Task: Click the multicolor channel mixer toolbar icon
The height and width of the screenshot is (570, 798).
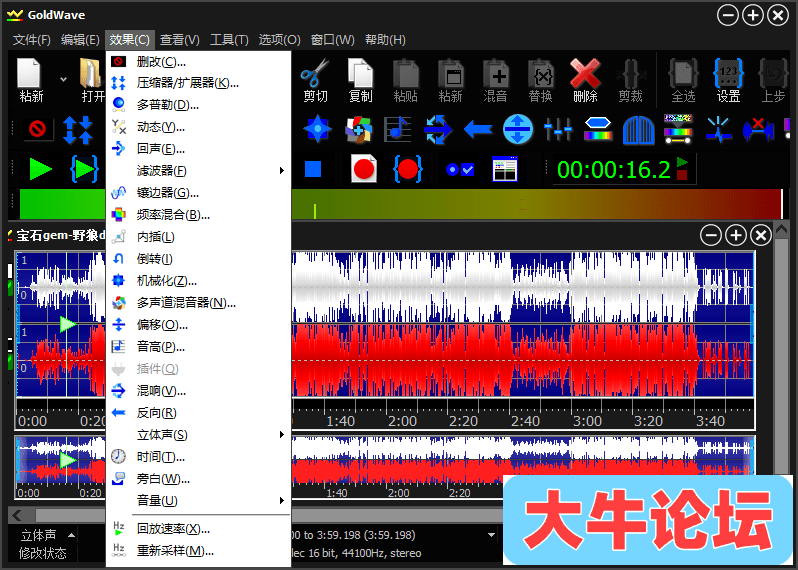Action: point(358,129)
